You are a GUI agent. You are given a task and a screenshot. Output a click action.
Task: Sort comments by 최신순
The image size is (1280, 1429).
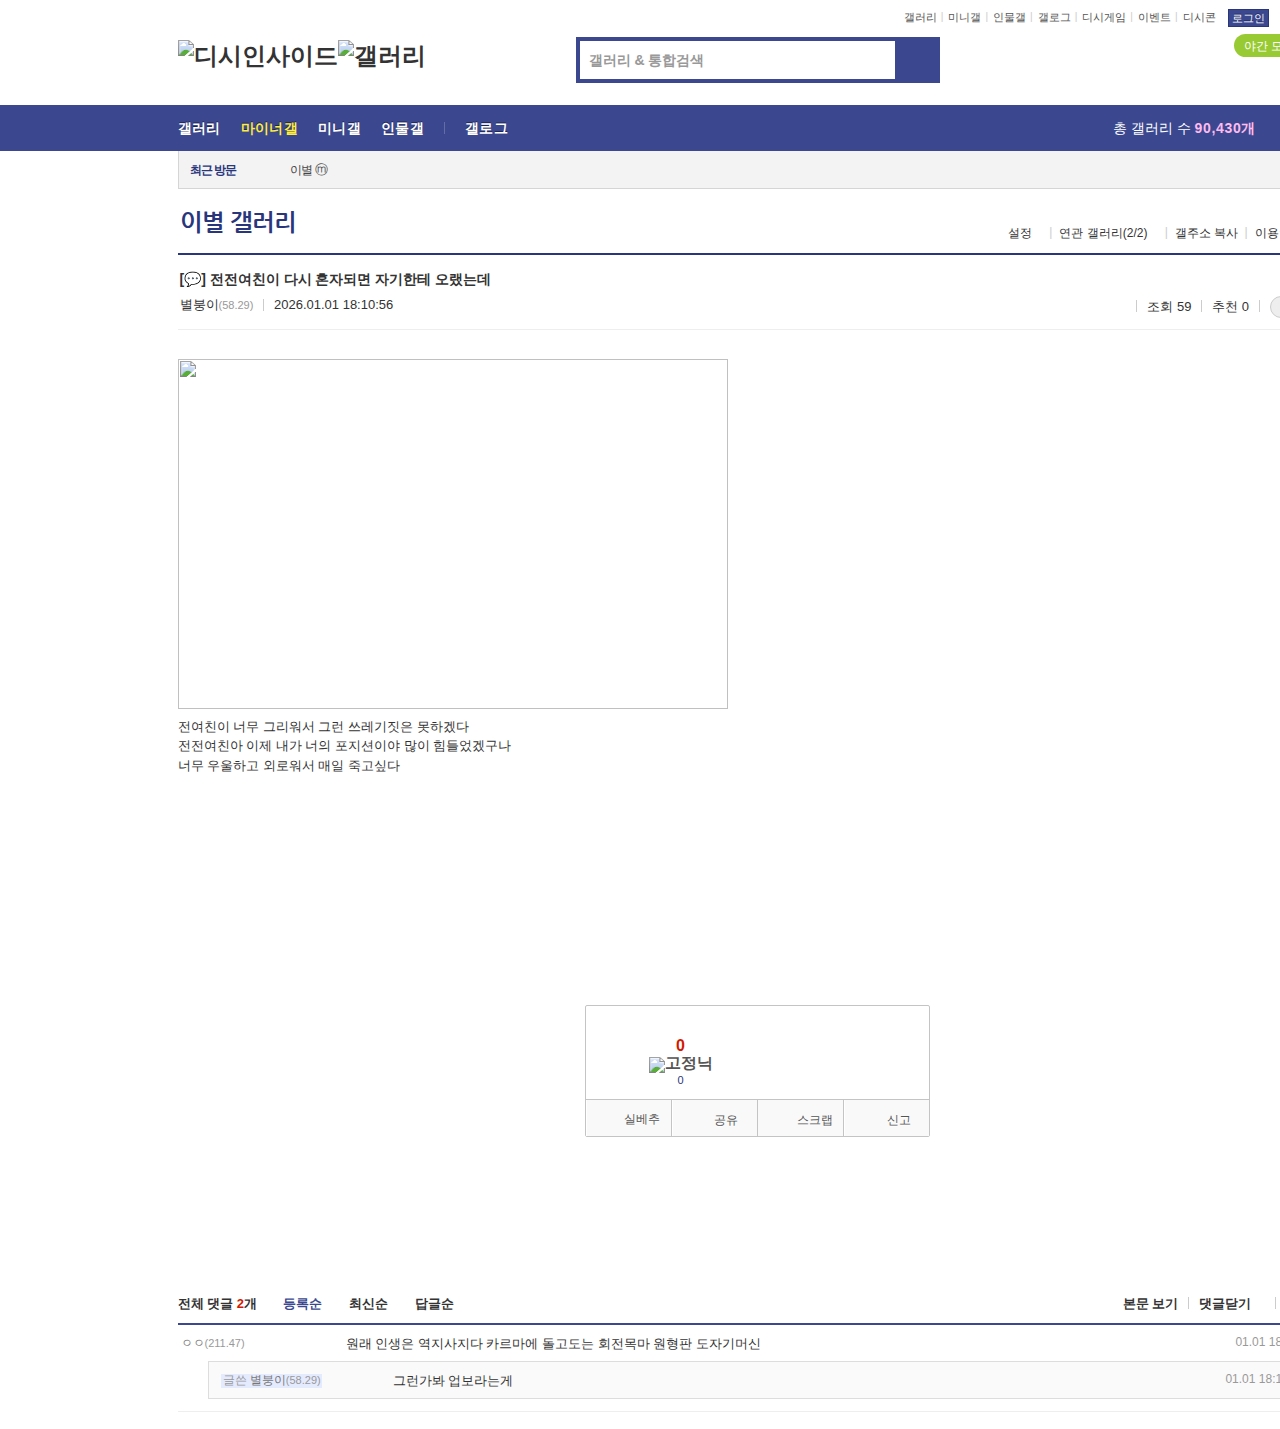[x=368, y=1304]
